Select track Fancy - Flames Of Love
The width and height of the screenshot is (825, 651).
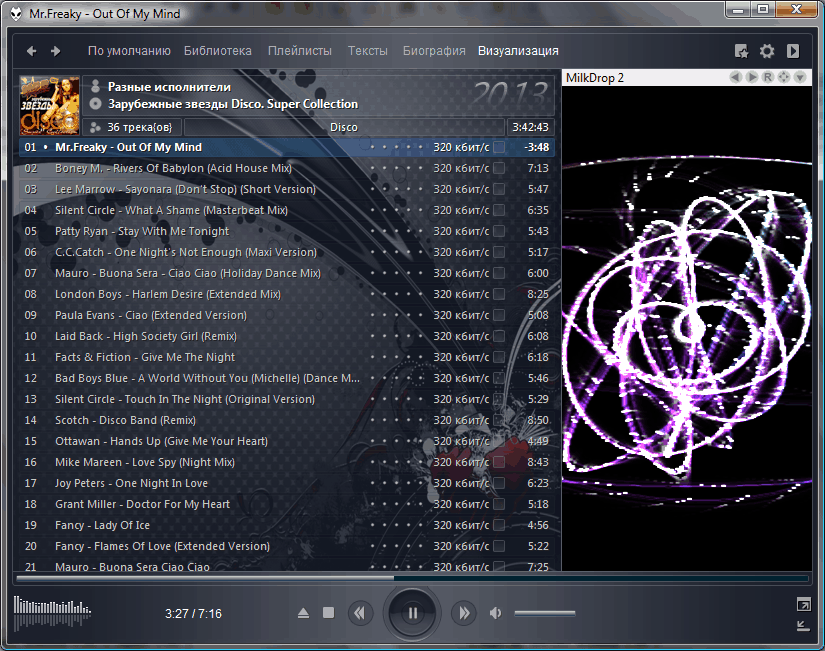[x=287, y=546]
